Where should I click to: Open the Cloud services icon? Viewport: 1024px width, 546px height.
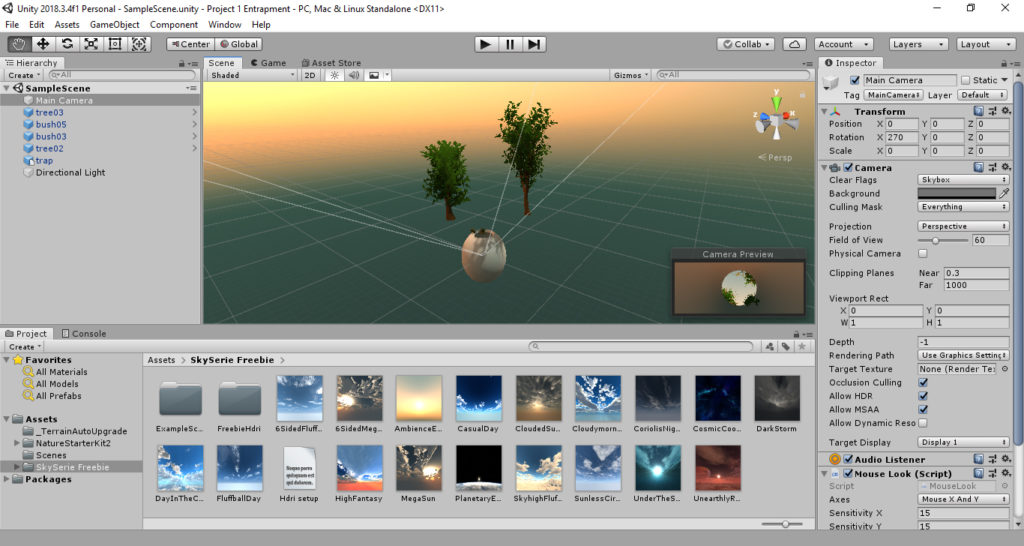click(x=794, y=44)
